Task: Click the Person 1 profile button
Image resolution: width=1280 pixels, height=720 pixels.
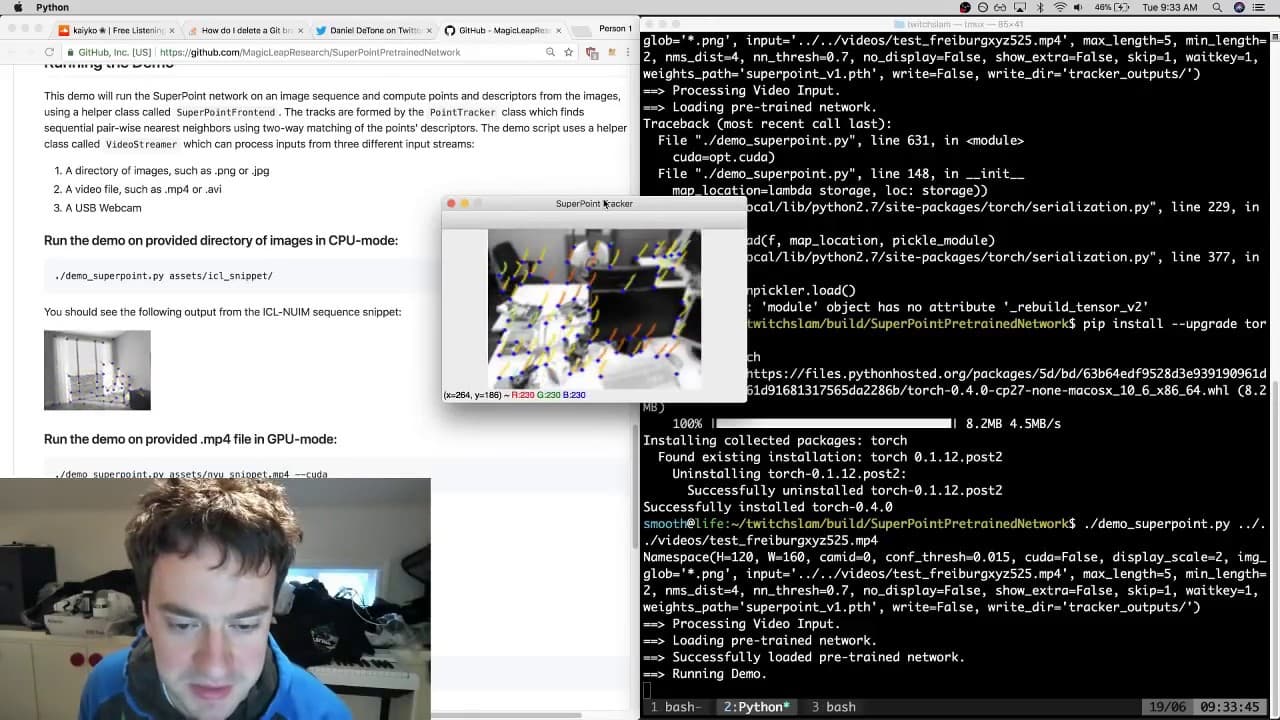Action: coord(614,29)
